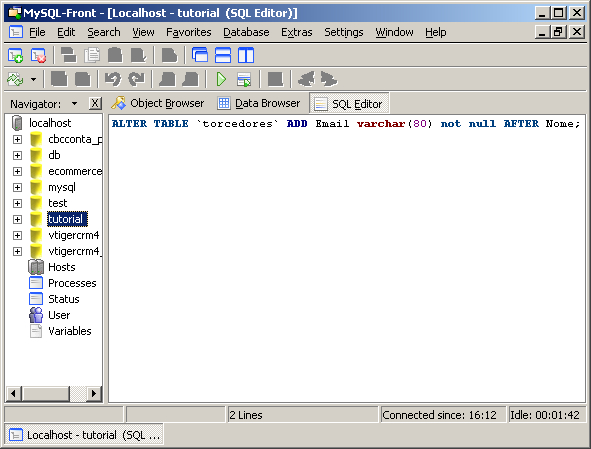This screenshot has width=591, height=449.
Task: Close the Navigator panel with its X
Action: point(95,103)
